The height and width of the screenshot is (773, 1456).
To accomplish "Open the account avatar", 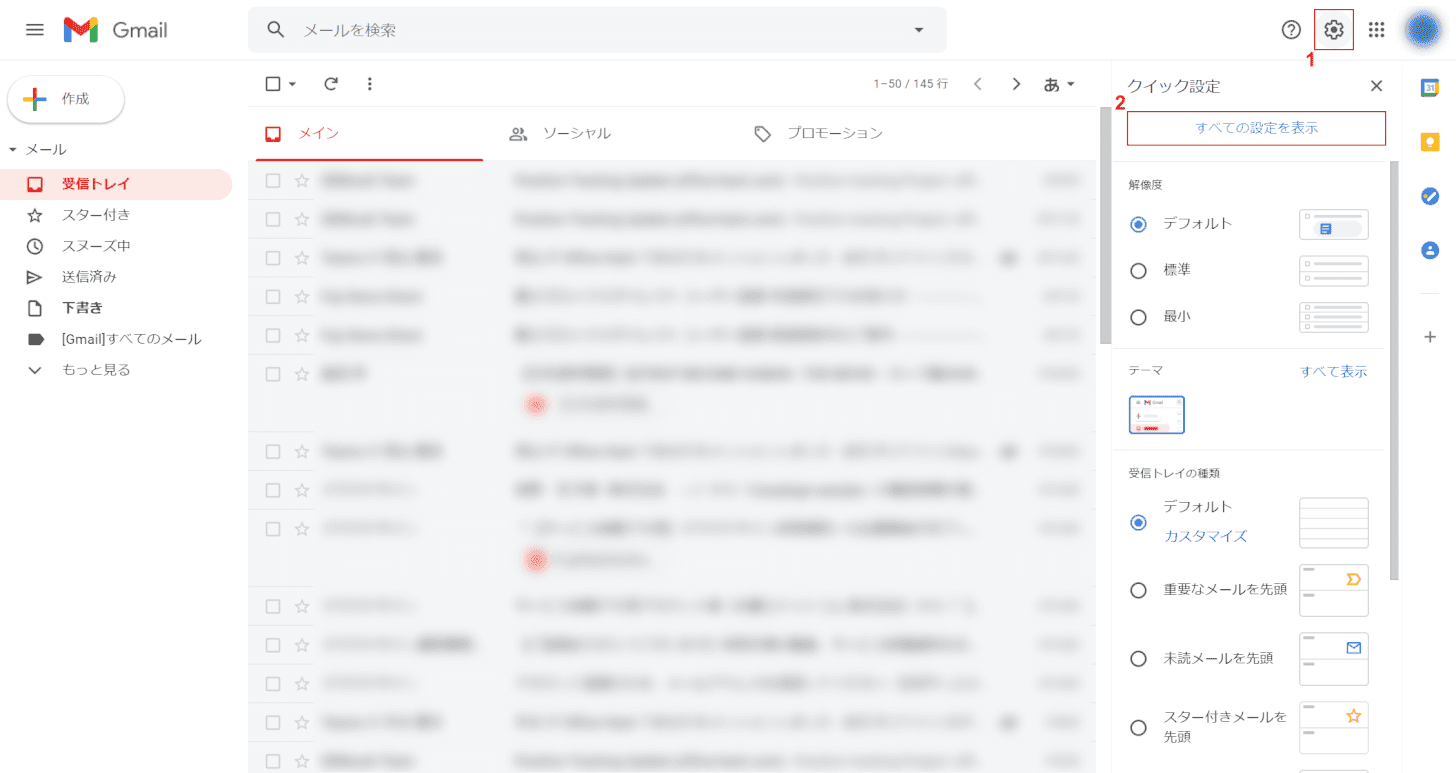I will [x=1422, y=30].
